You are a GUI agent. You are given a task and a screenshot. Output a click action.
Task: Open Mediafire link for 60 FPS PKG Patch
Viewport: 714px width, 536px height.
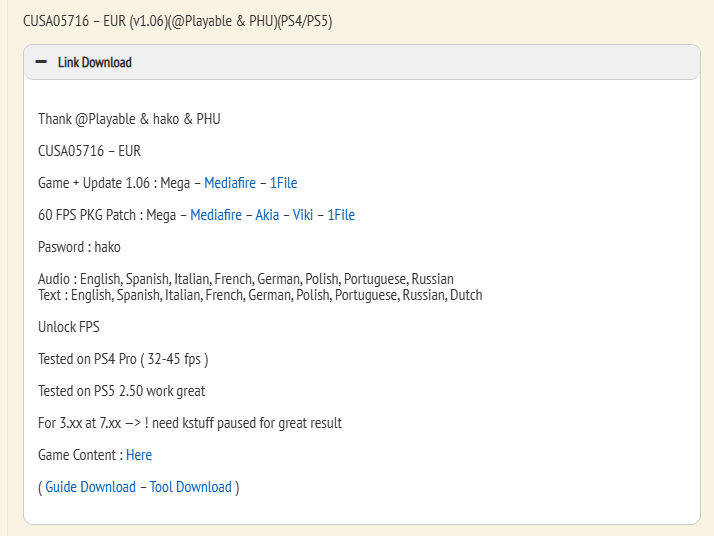[x=216, y=215]
